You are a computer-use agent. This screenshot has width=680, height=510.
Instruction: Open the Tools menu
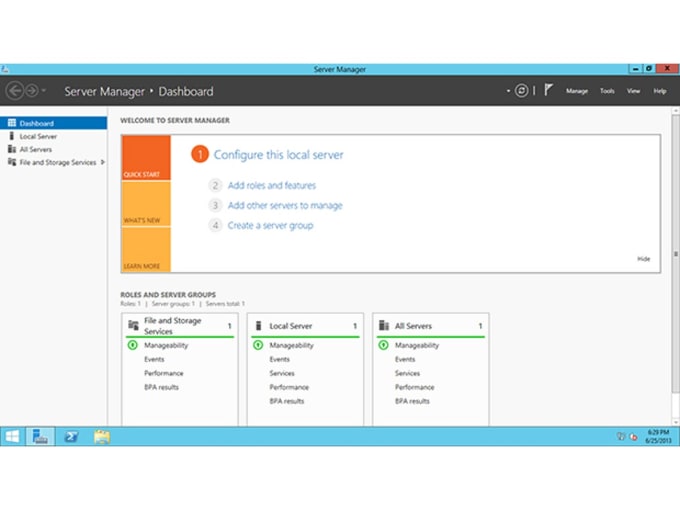607,91
